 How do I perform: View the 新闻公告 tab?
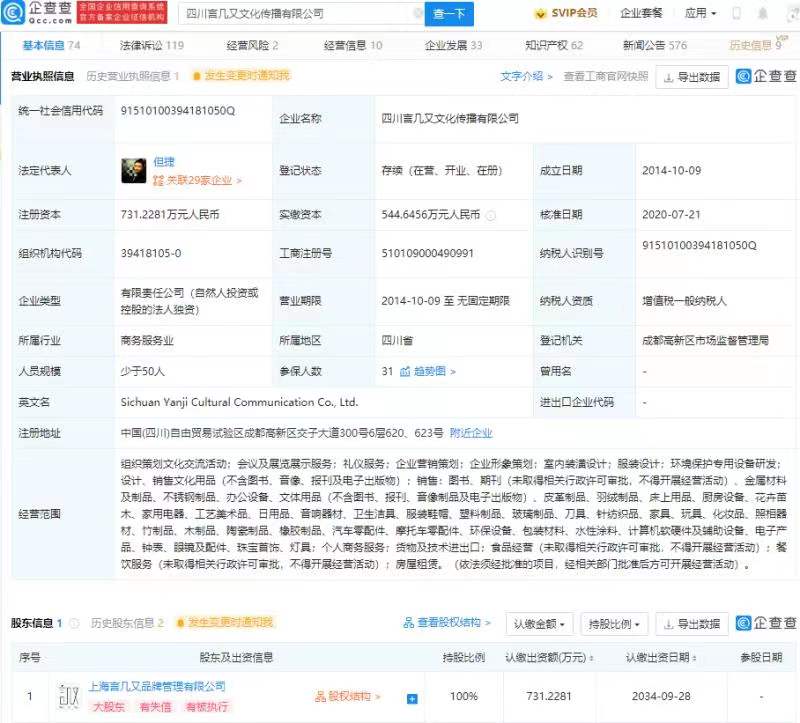click(655, 45)
